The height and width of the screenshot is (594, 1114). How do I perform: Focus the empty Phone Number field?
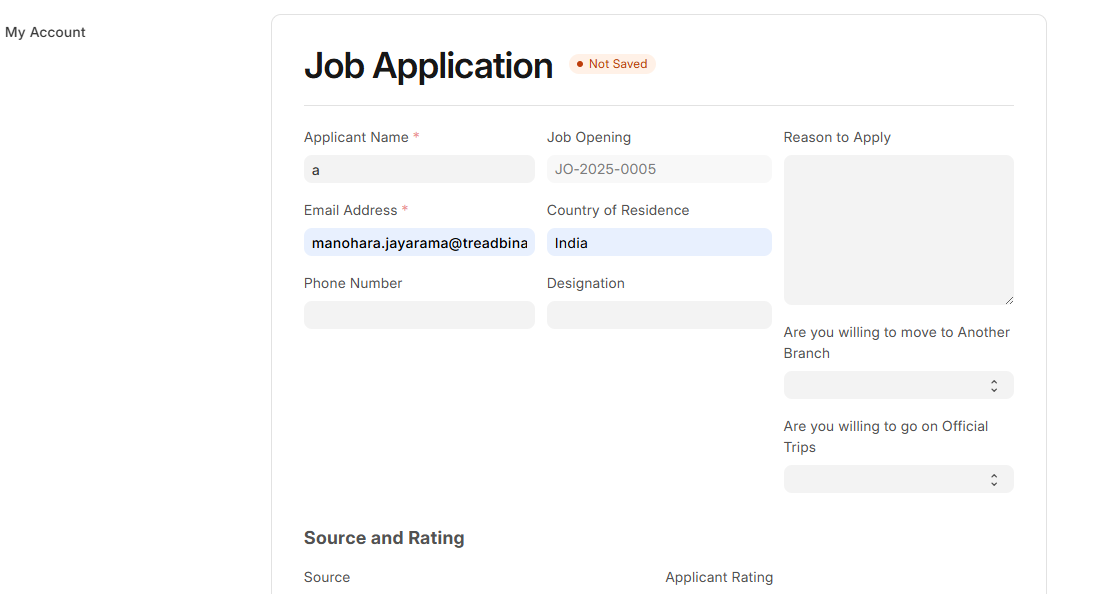click(419, 315)
